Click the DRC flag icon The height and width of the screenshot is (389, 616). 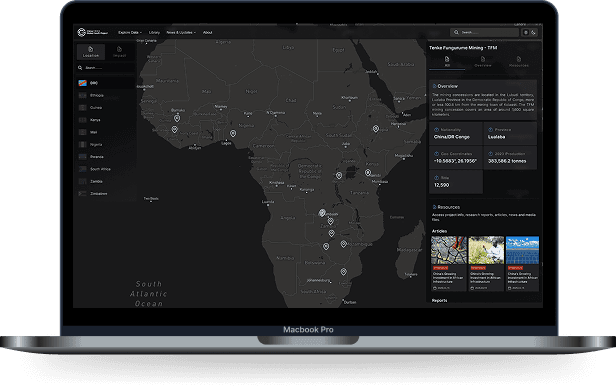[82, 83]
